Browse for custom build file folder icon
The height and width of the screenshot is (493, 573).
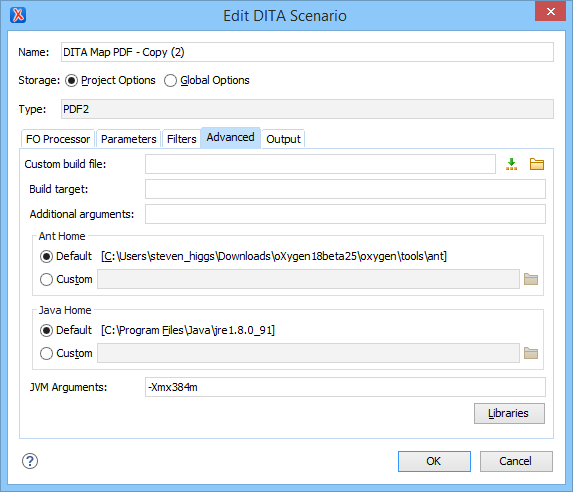pyautogui.click(x=536, y=164)
